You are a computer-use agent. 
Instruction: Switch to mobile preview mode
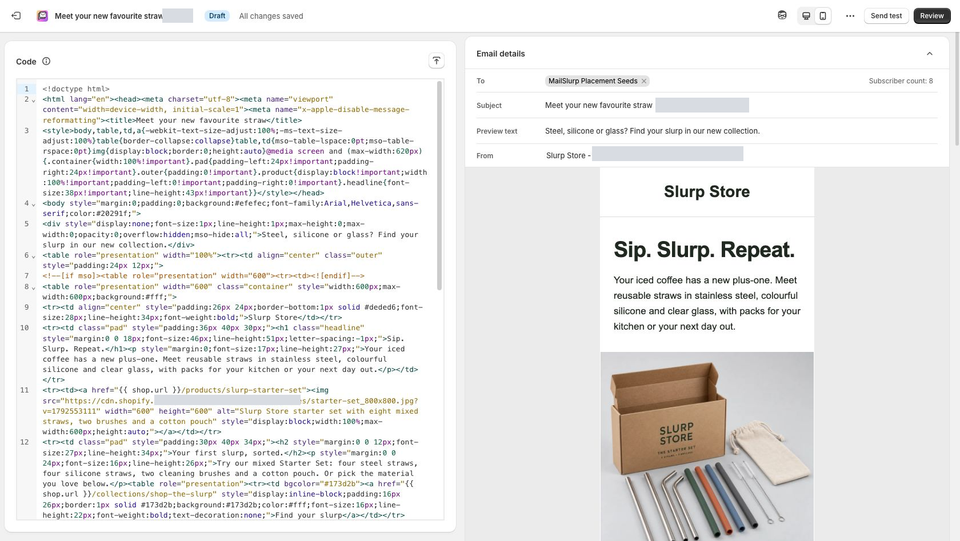point(823,16)
